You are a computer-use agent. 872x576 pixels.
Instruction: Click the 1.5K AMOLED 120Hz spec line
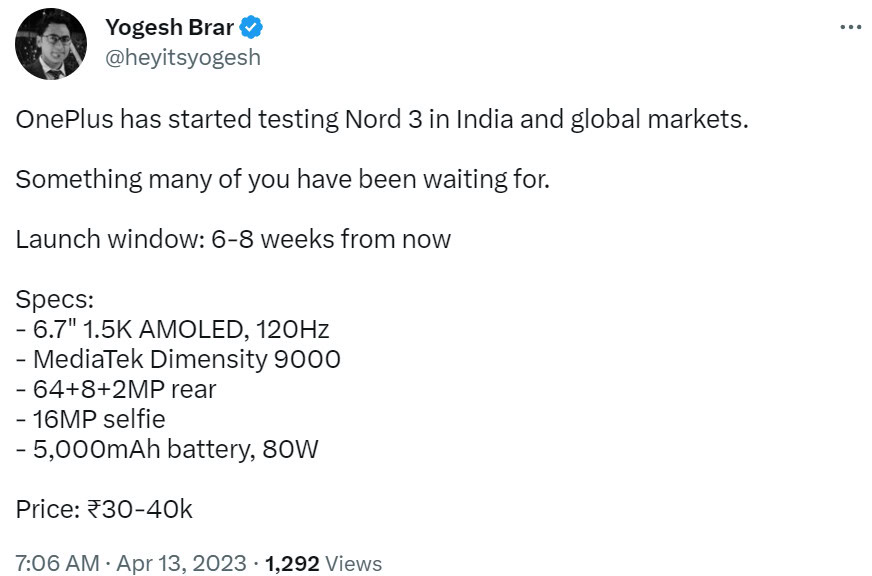(x=172, y=329)
